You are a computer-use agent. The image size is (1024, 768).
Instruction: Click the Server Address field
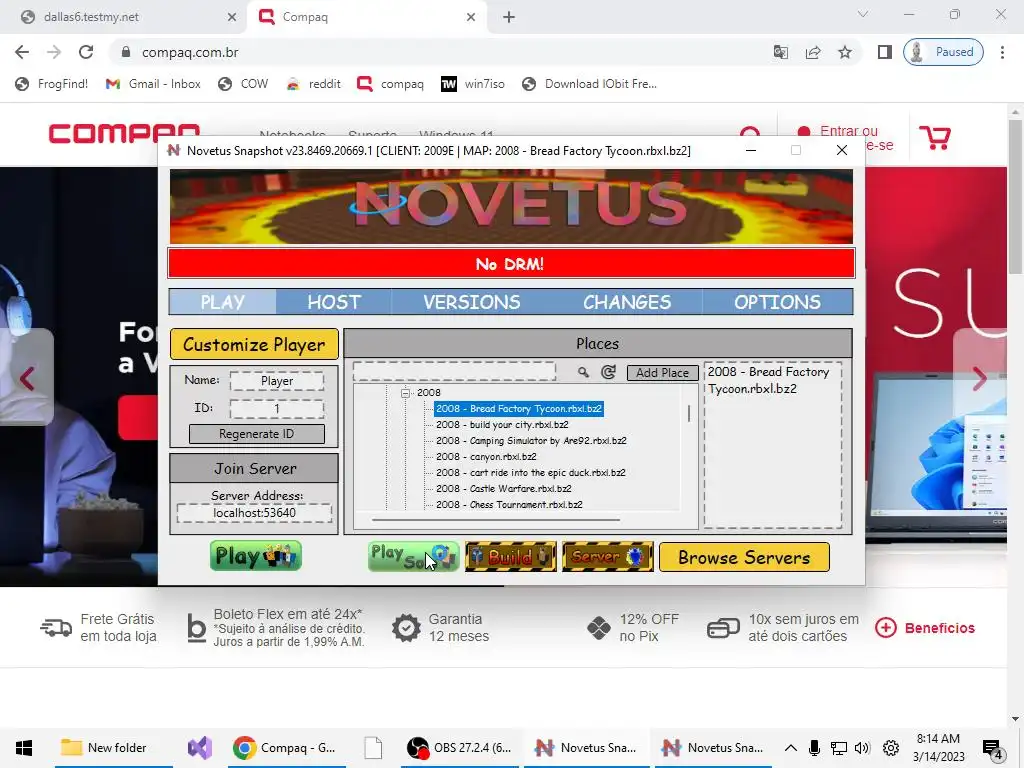(254, 513)
